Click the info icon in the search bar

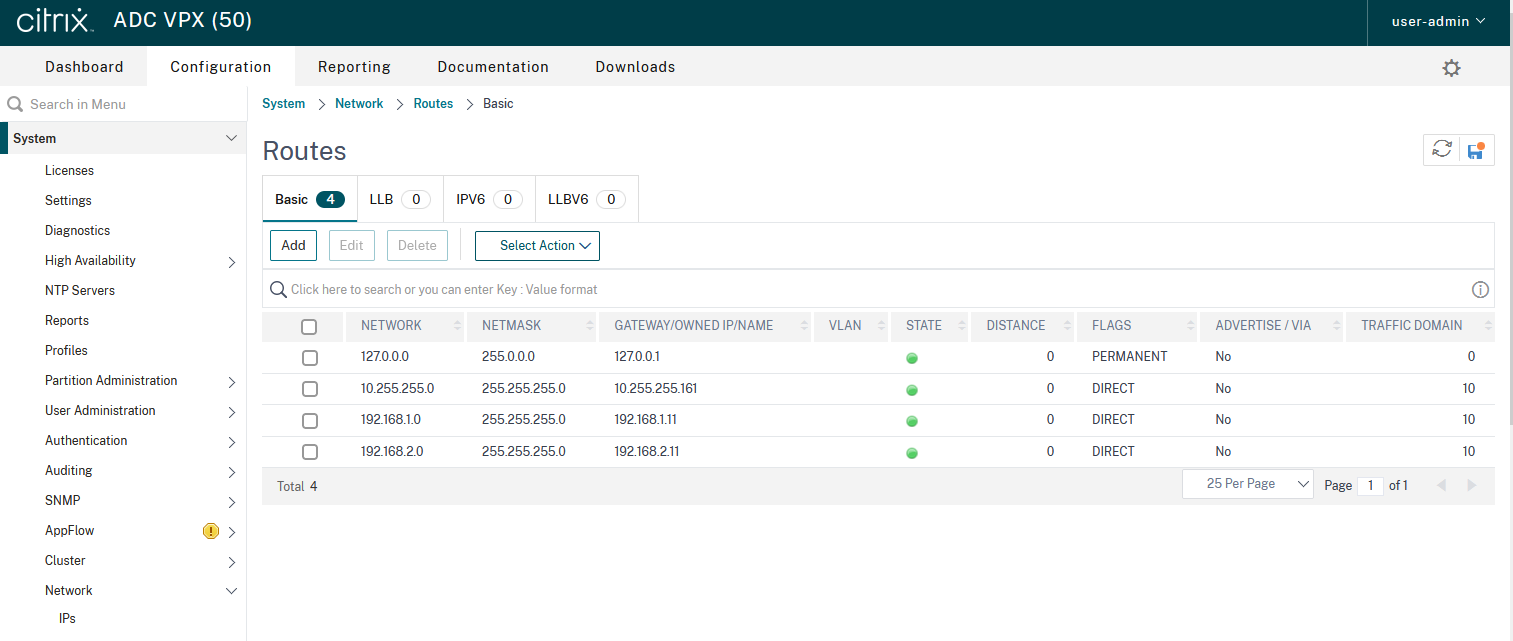click(1480, 289)
